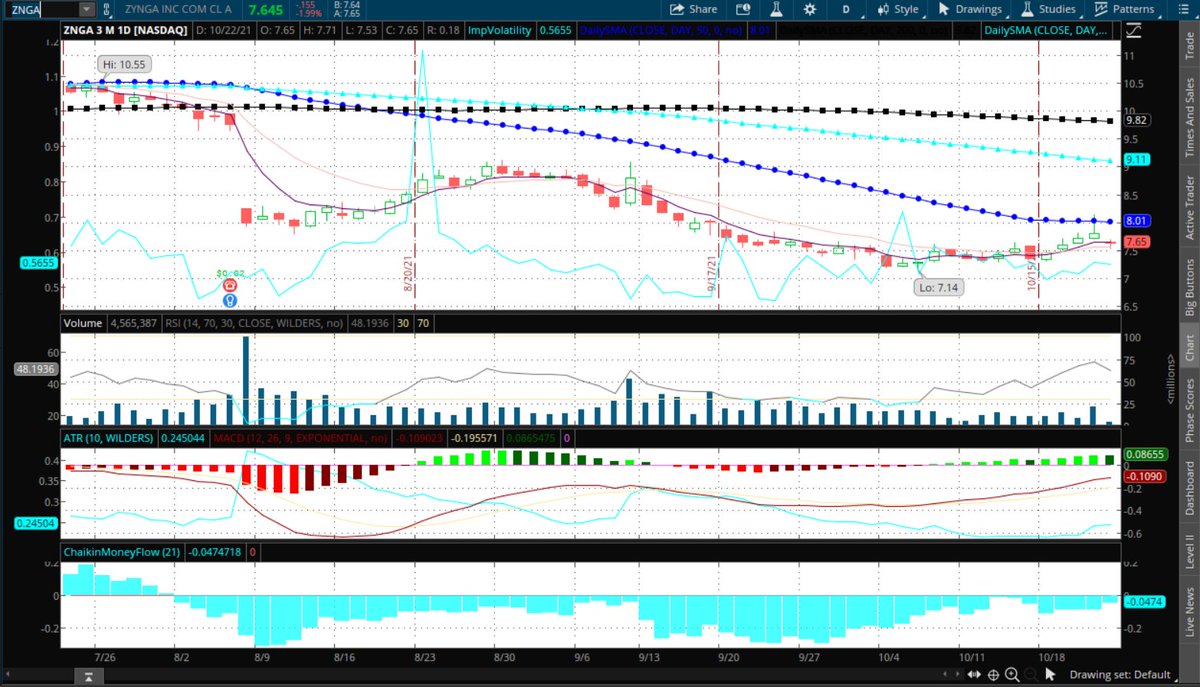Click the 9/17/21 expiration date marker
1200x687 pixels.
713,272
